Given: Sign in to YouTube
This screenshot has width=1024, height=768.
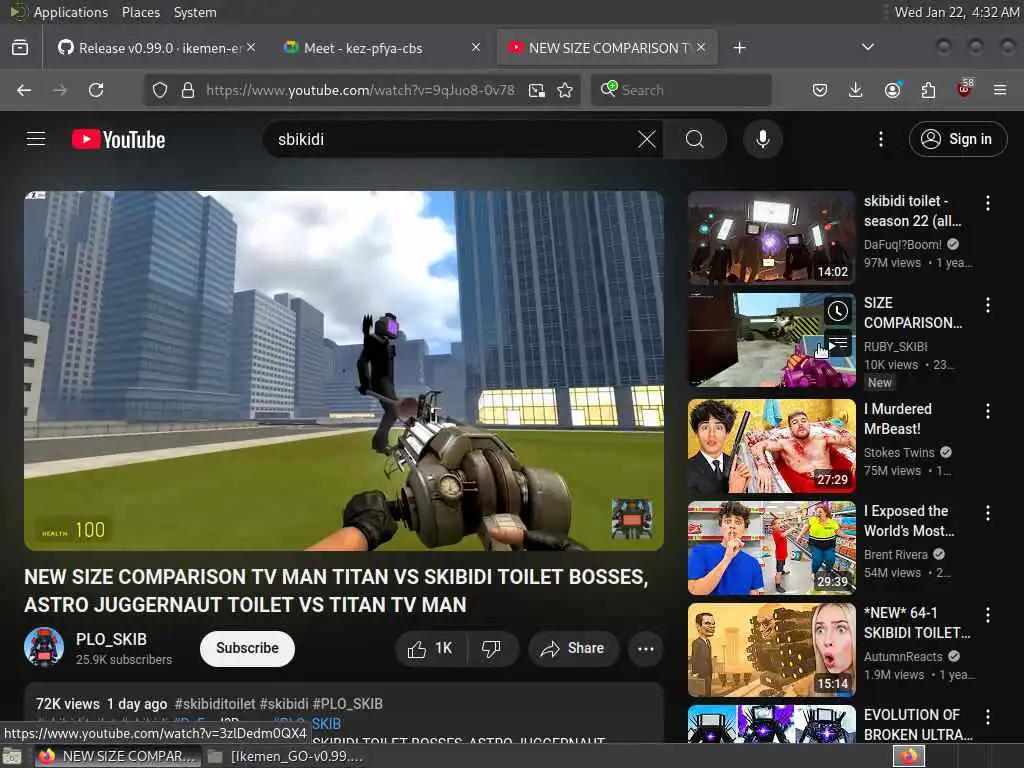Looking at the screenshot, I should click(x=957, y=139).
